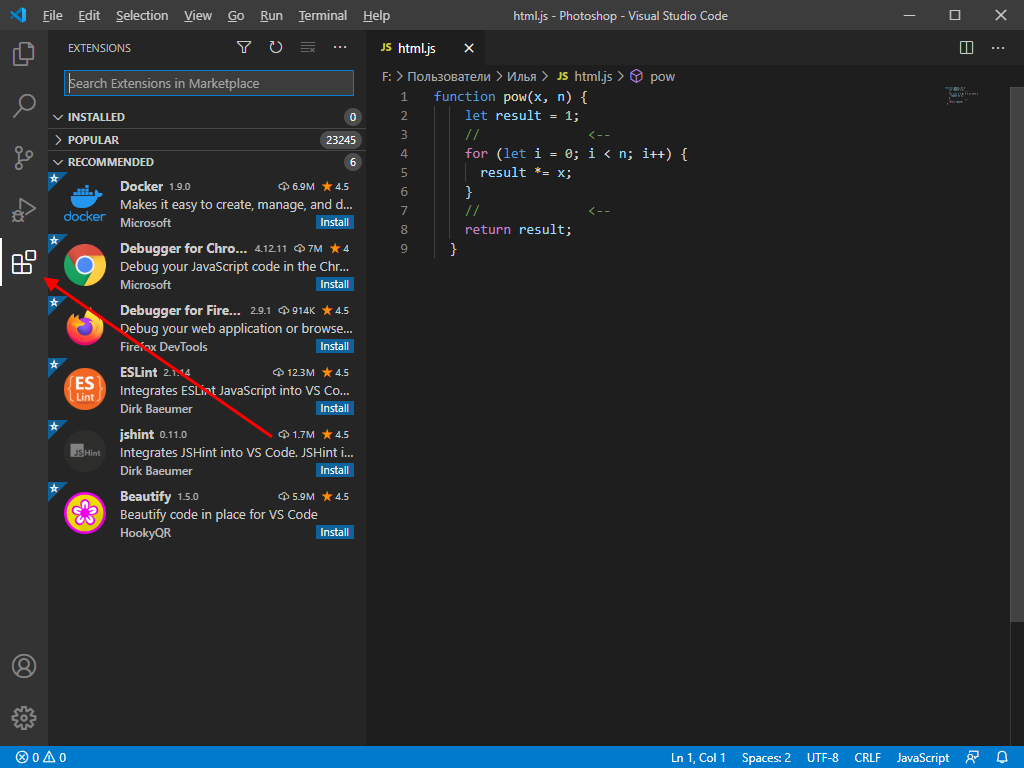Open the Search view icon
Screen dimensions: 1024x768
[23, 106]
